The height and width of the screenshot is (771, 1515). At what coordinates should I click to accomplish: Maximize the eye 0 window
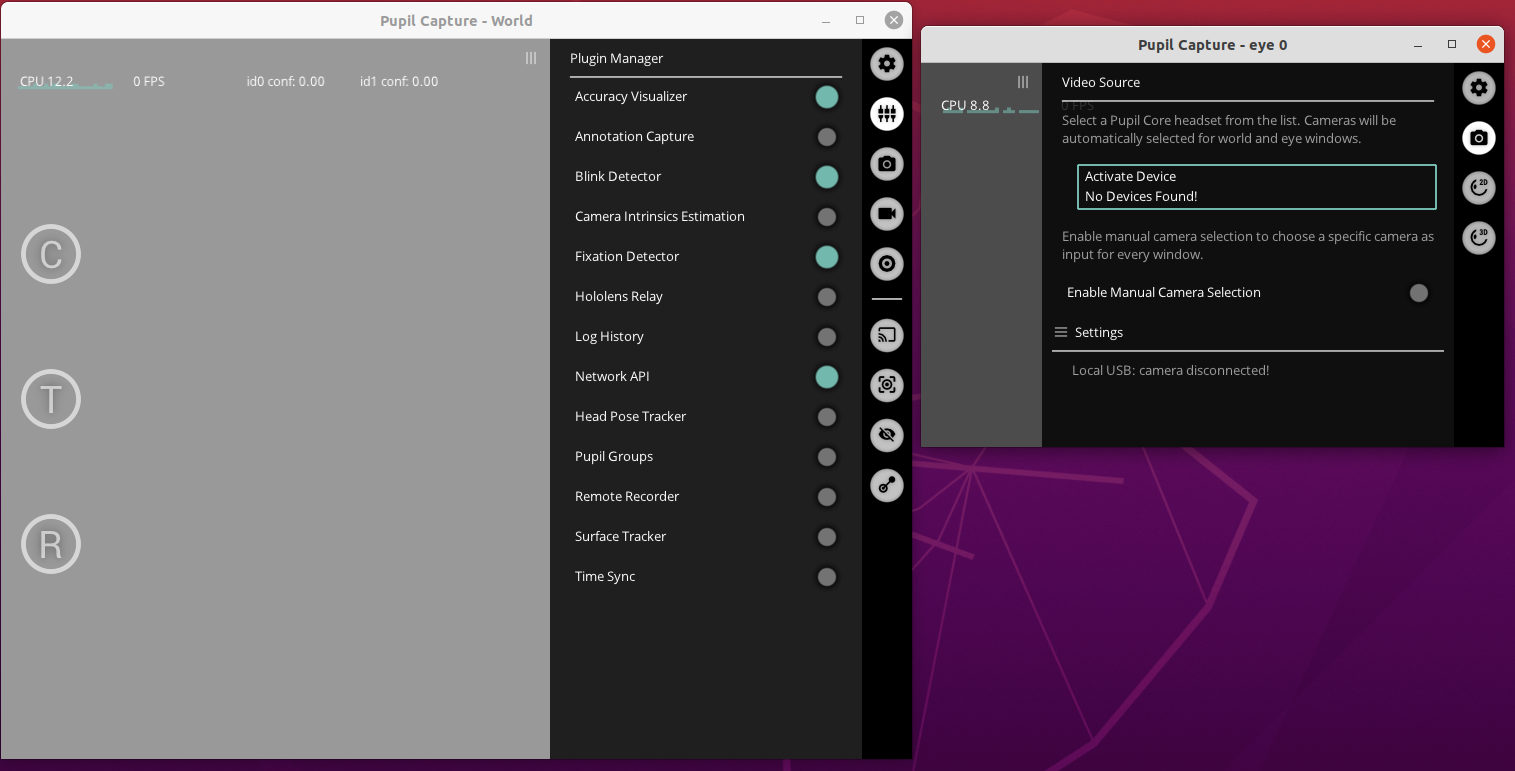click(x=1452, y=45)
